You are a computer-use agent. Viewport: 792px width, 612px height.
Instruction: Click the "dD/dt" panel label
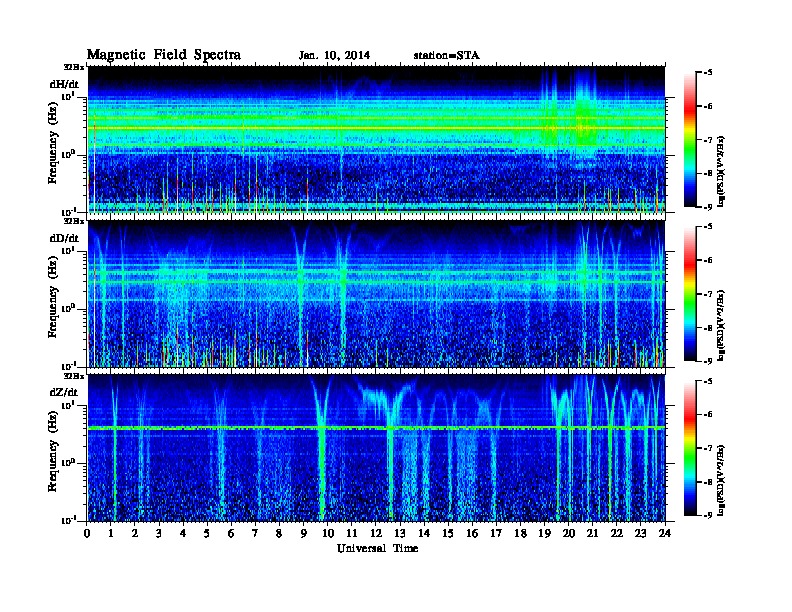tap(64, 238)
